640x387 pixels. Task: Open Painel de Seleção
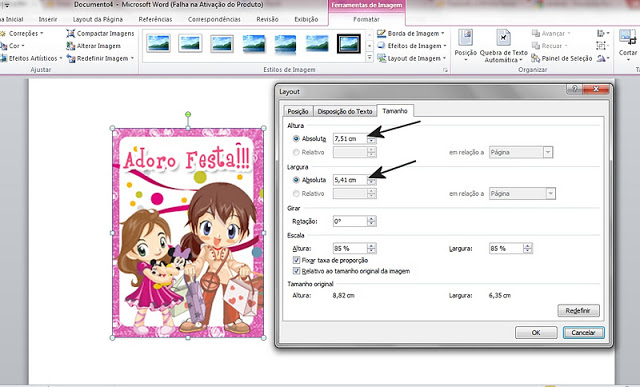click(562, 58)
